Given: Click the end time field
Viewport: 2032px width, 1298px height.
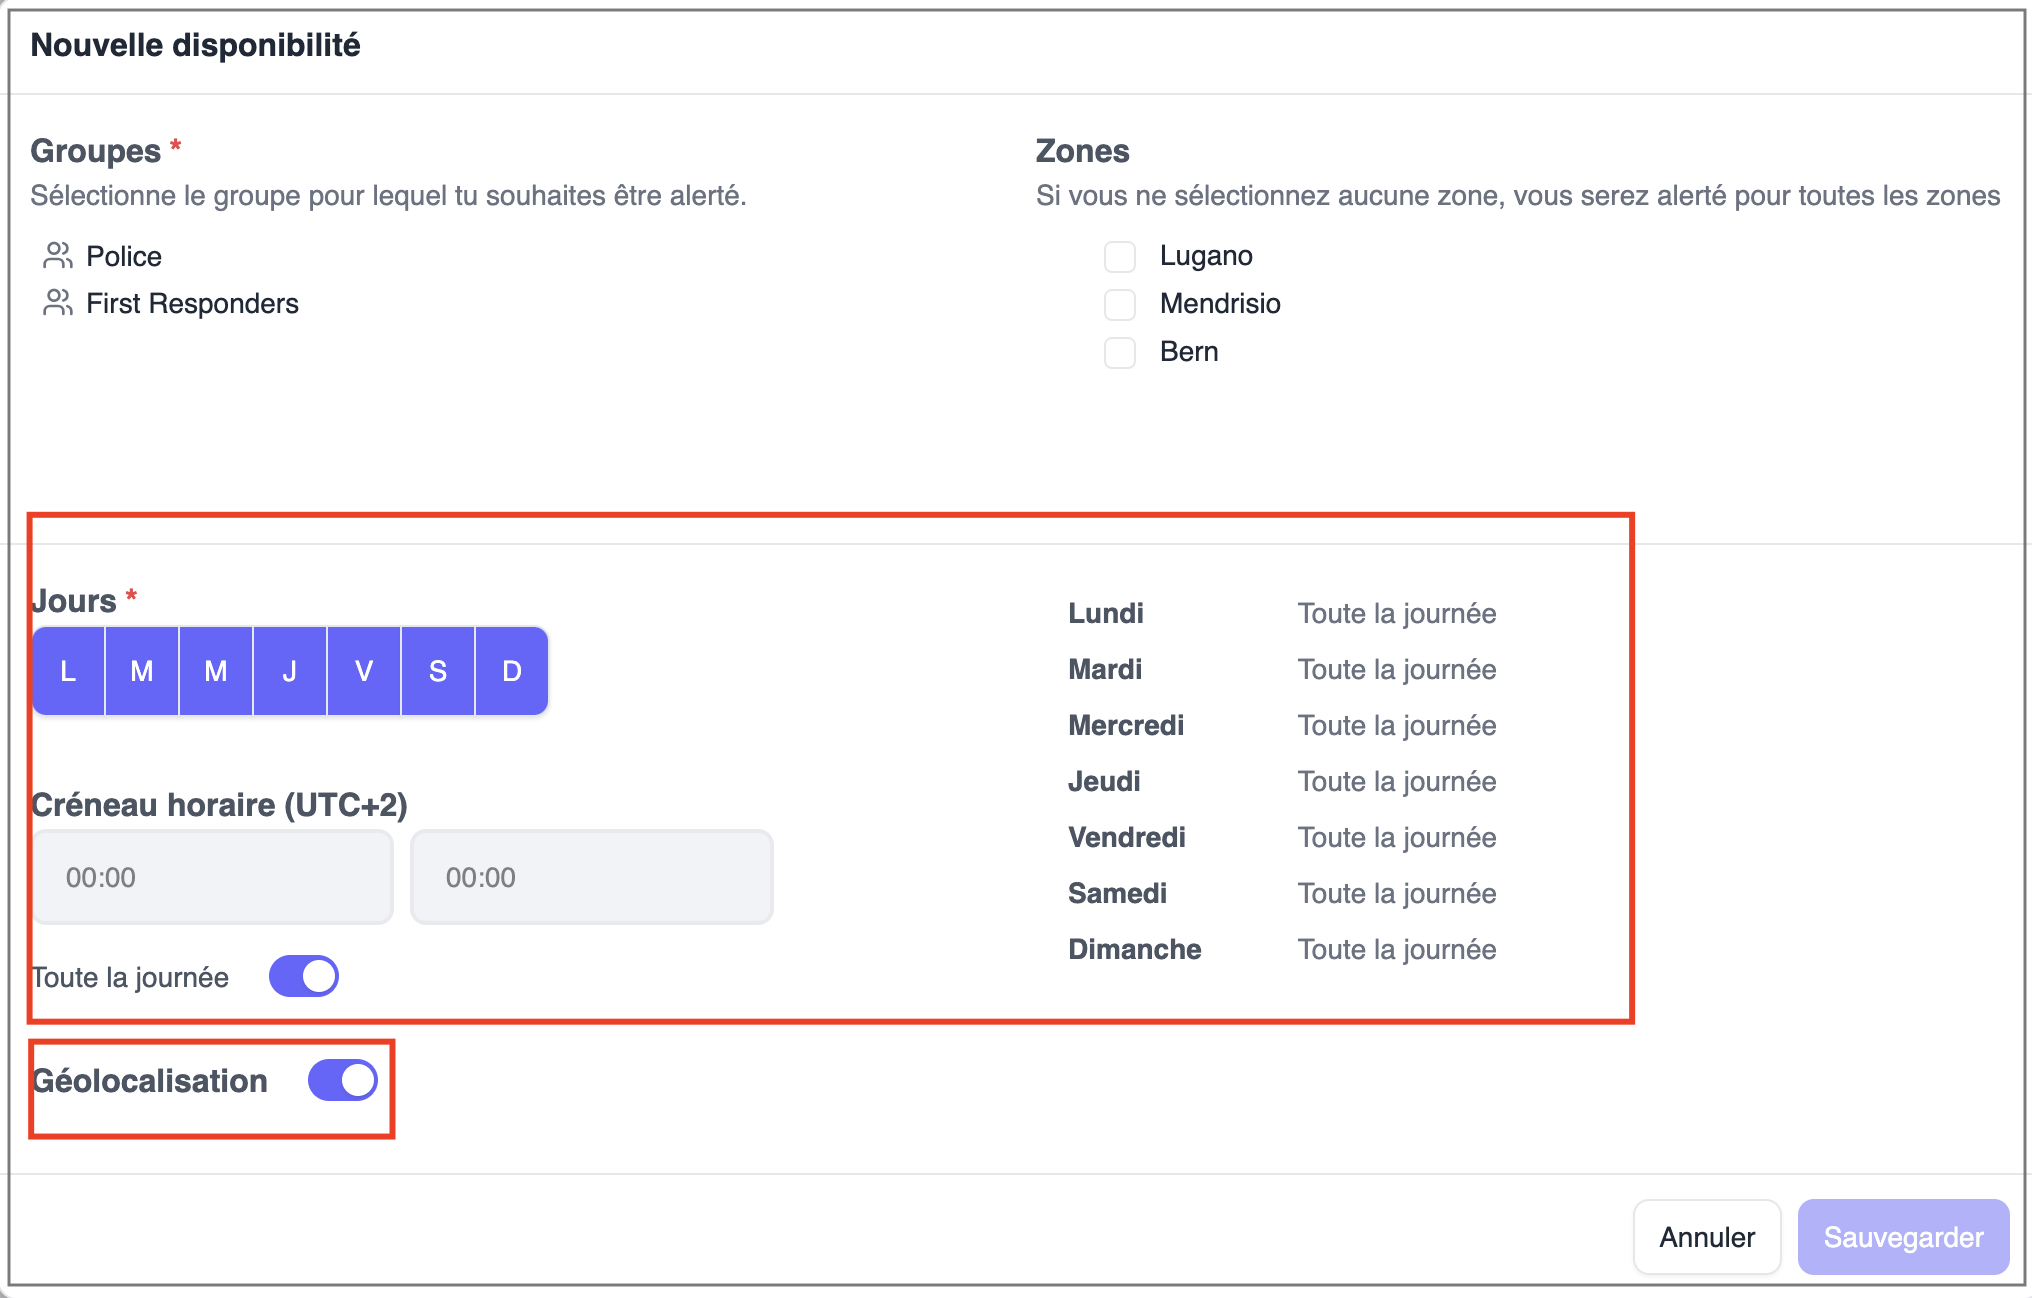Looking at the screenshot, I should pos(592,877).
